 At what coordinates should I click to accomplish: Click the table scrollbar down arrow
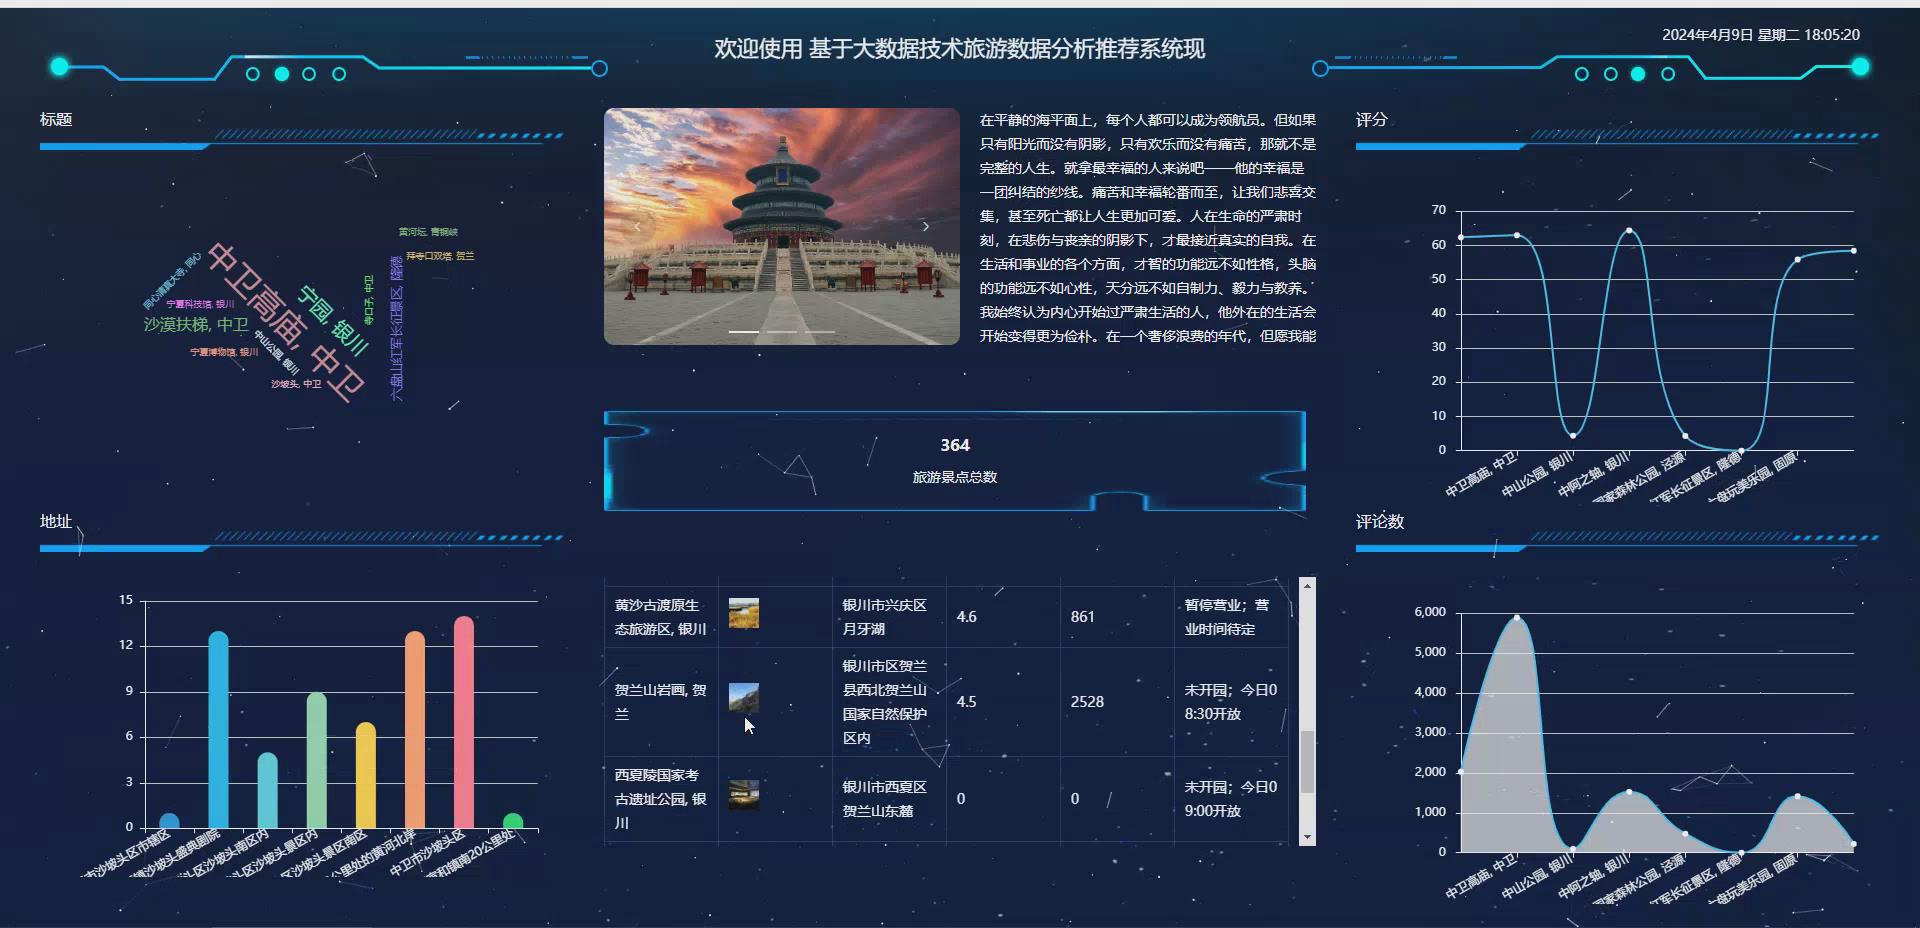point(1307,837)
